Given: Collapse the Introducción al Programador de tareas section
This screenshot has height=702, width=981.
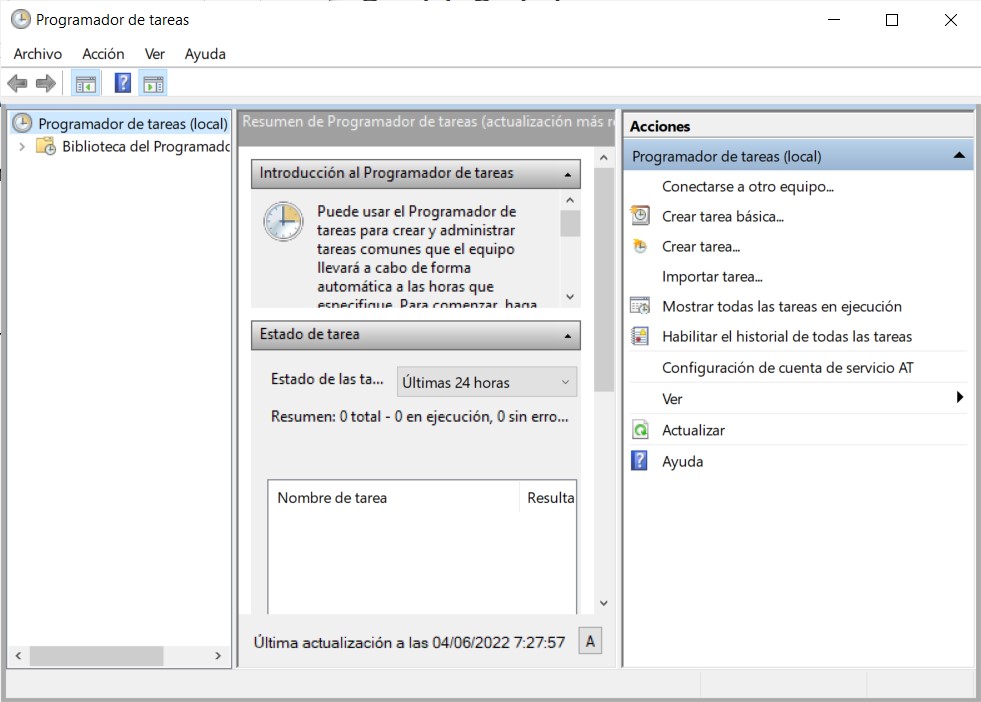Looking at the screenshot, I should pos(568,174).
